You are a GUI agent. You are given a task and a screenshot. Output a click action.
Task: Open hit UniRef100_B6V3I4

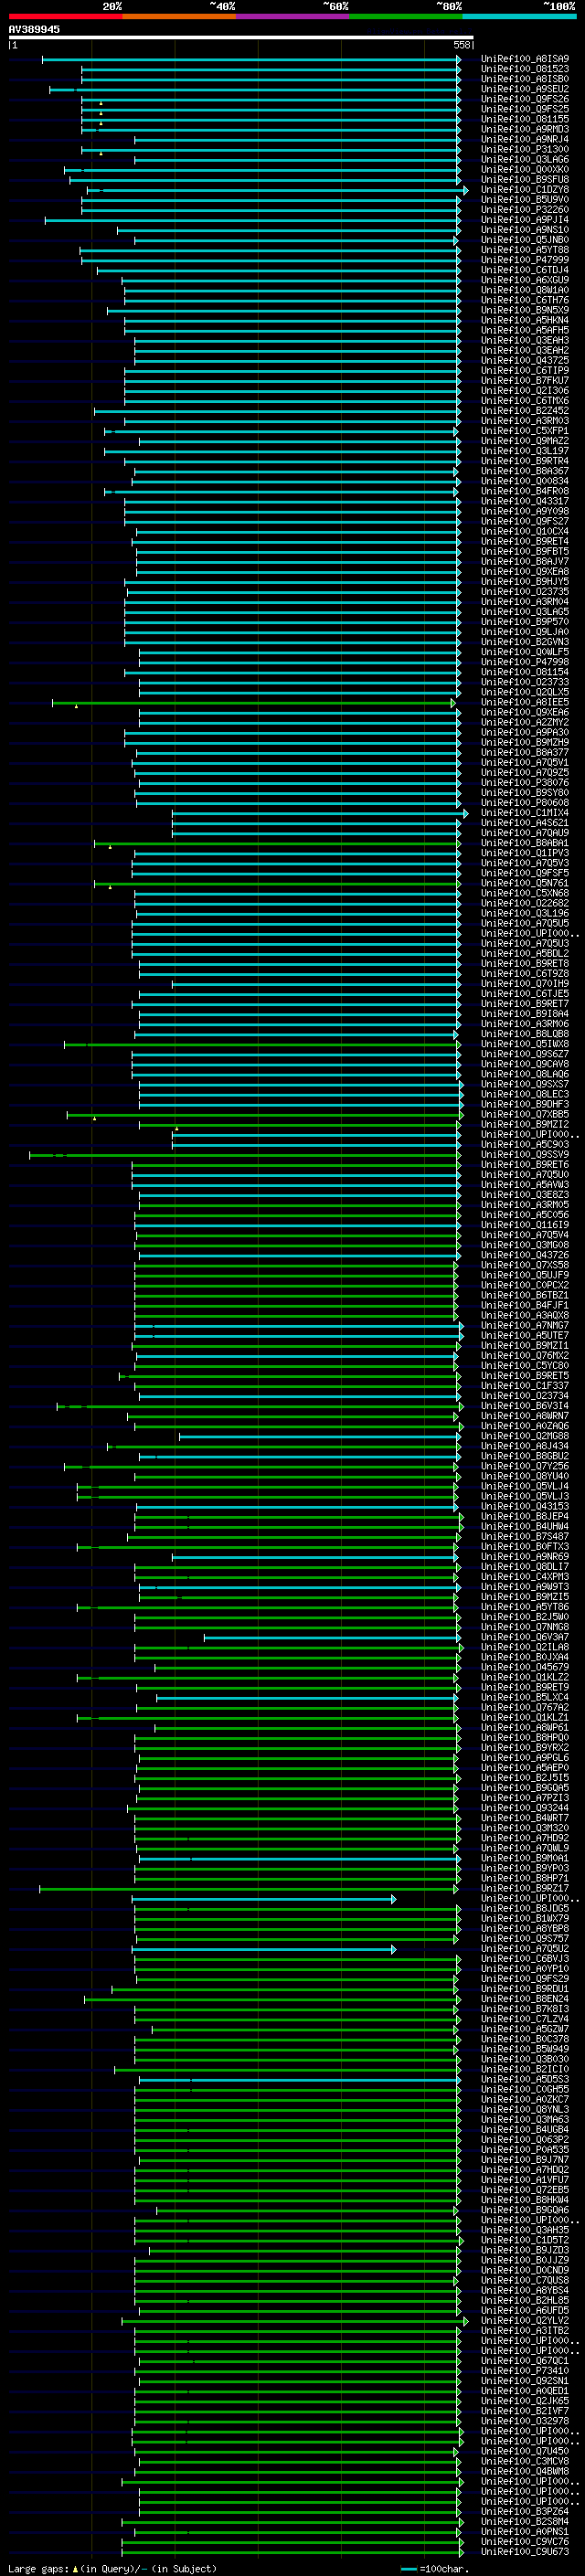pos(525,1406)
